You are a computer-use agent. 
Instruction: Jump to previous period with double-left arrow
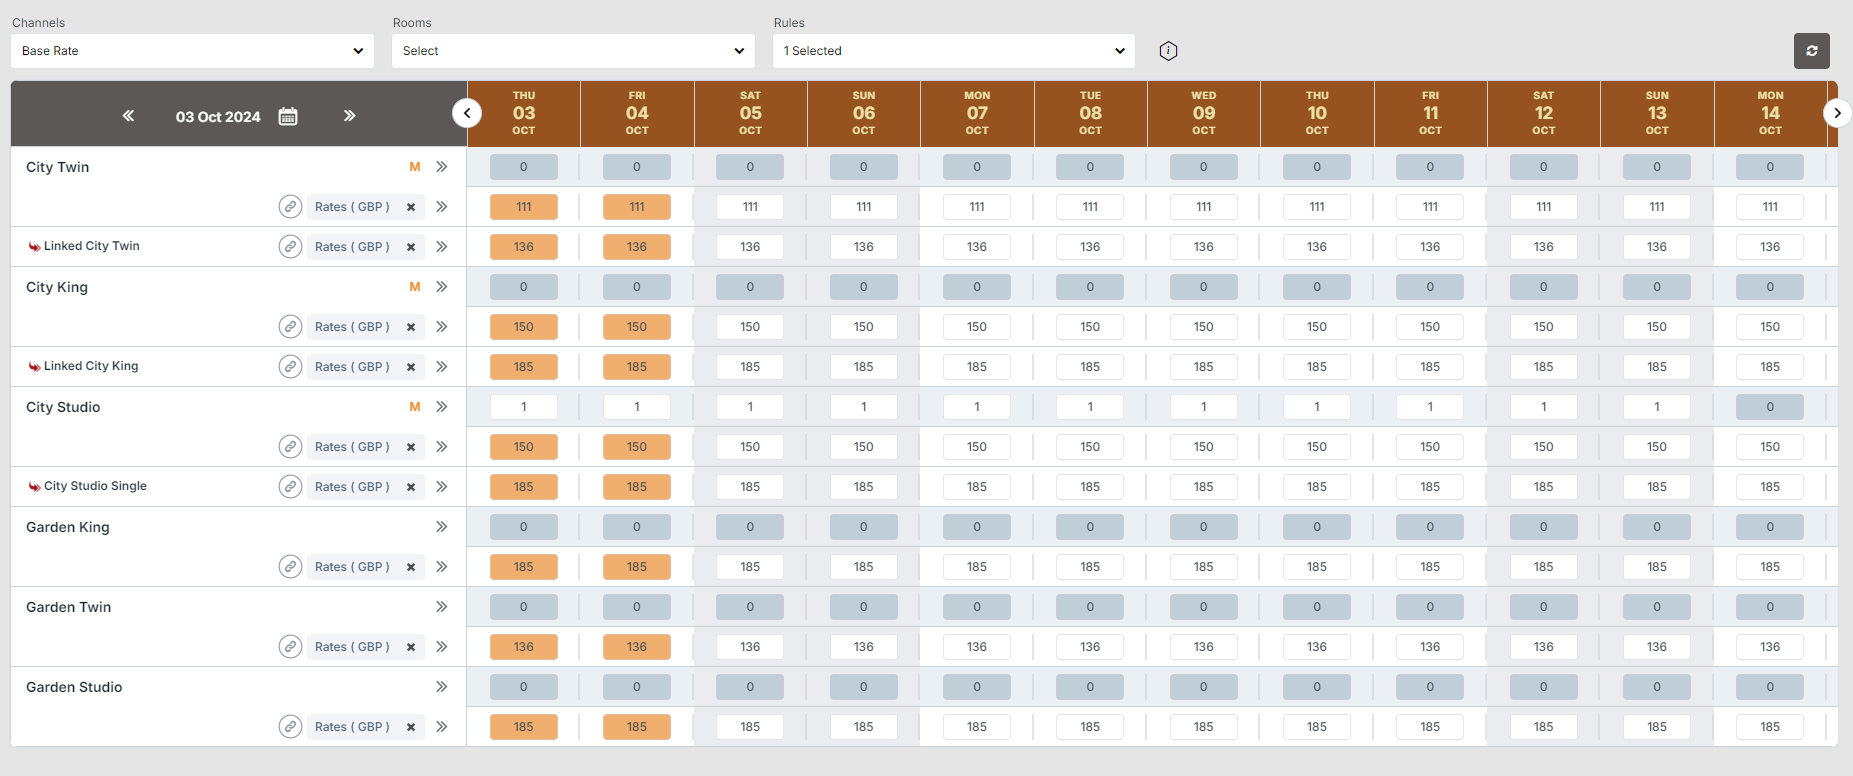coord(128,116)
